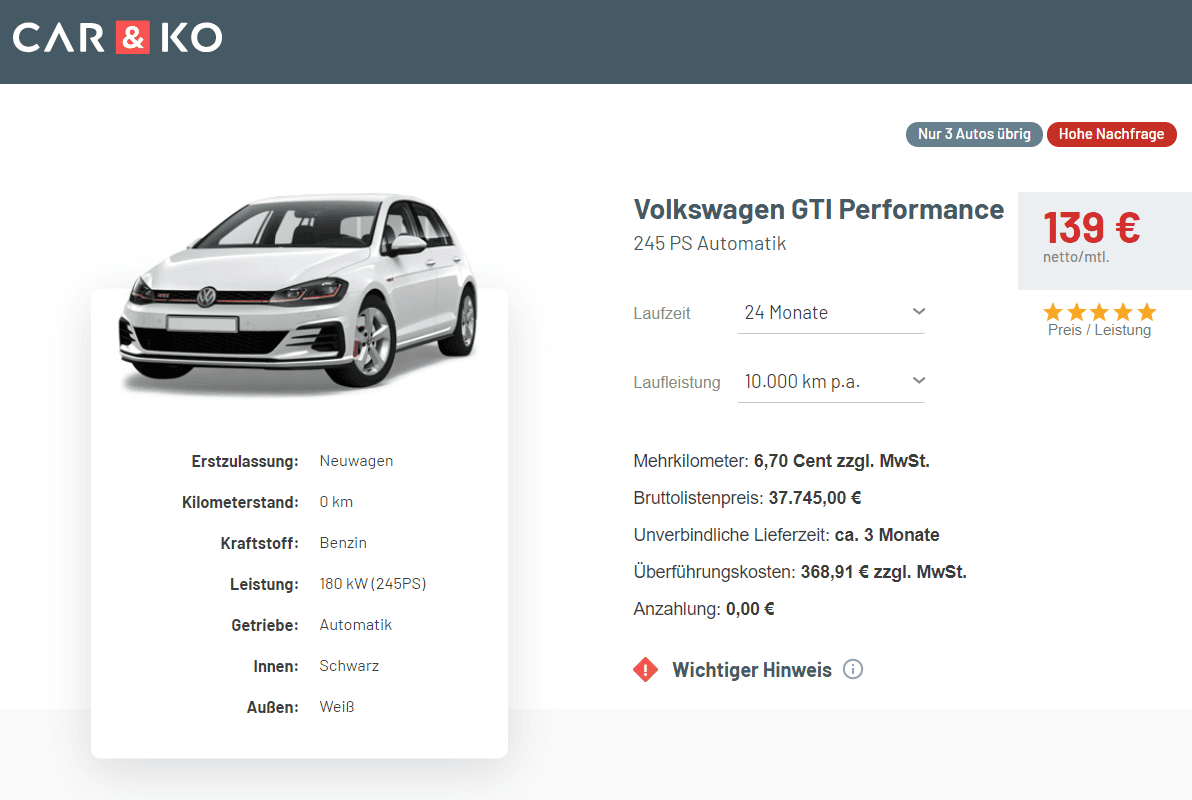Click the Lieferzeit value ca. 3 Monate

tap(887, 535)
